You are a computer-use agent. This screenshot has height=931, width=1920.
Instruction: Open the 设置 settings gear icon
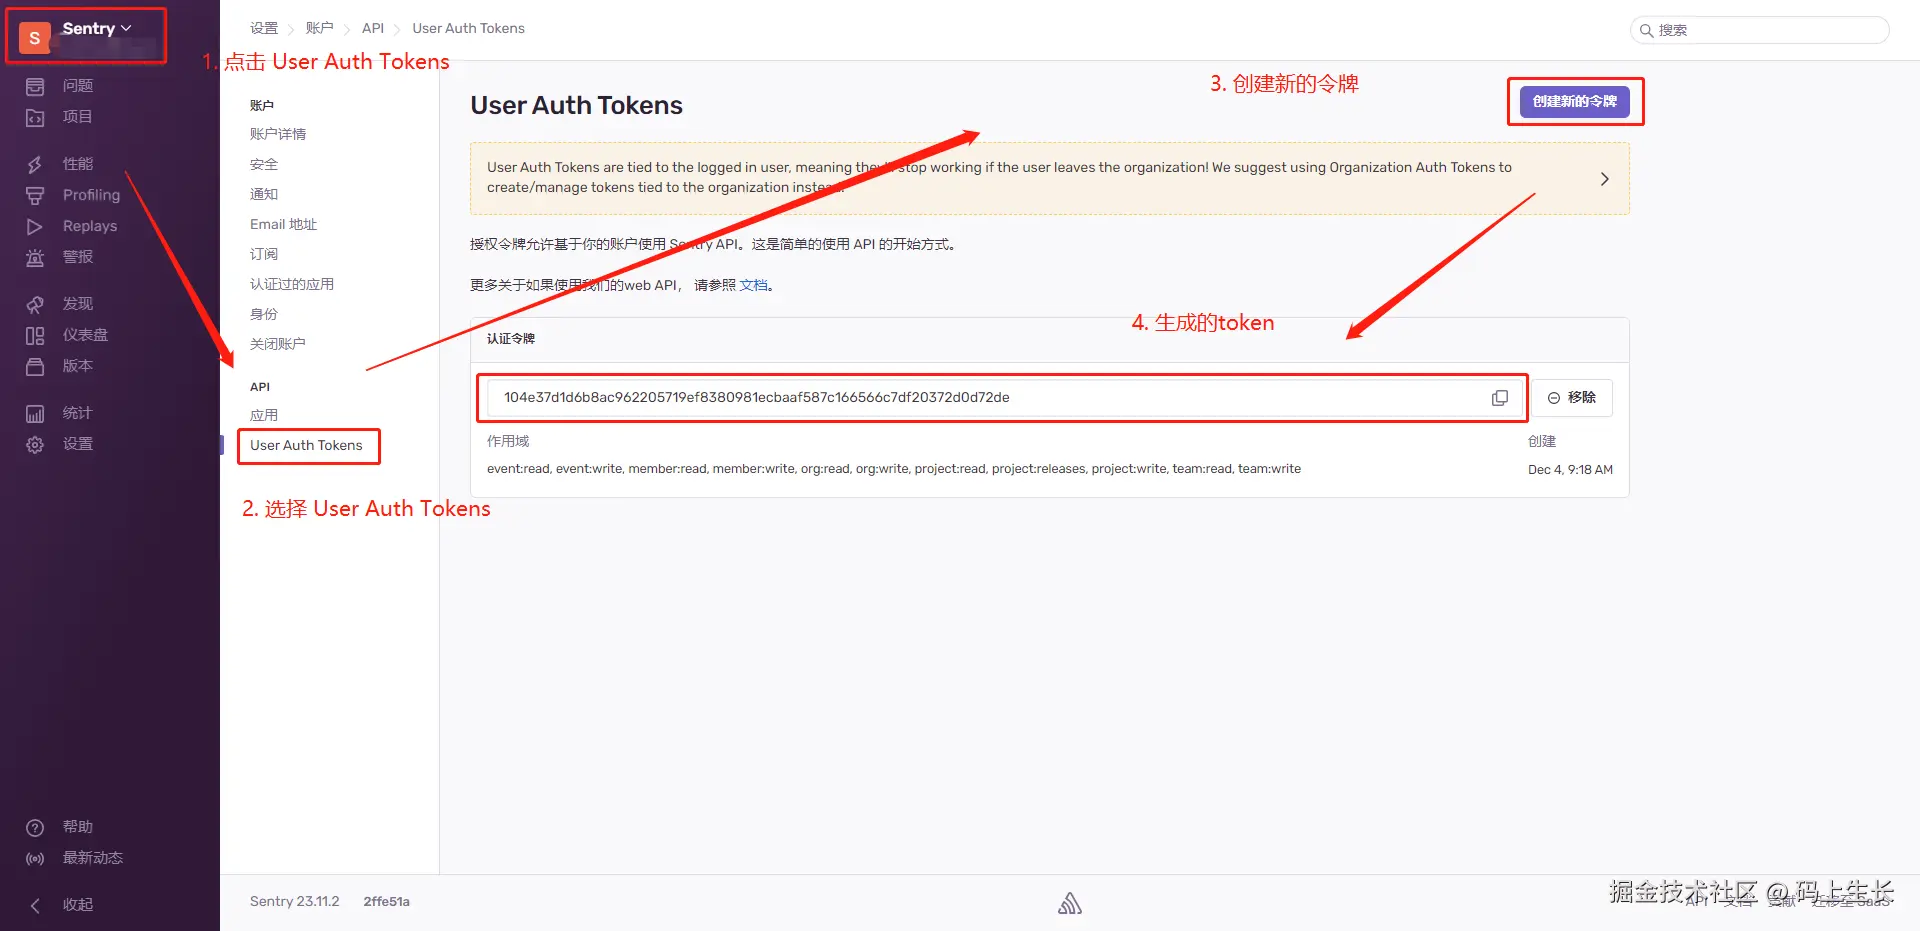pos(35,444)
